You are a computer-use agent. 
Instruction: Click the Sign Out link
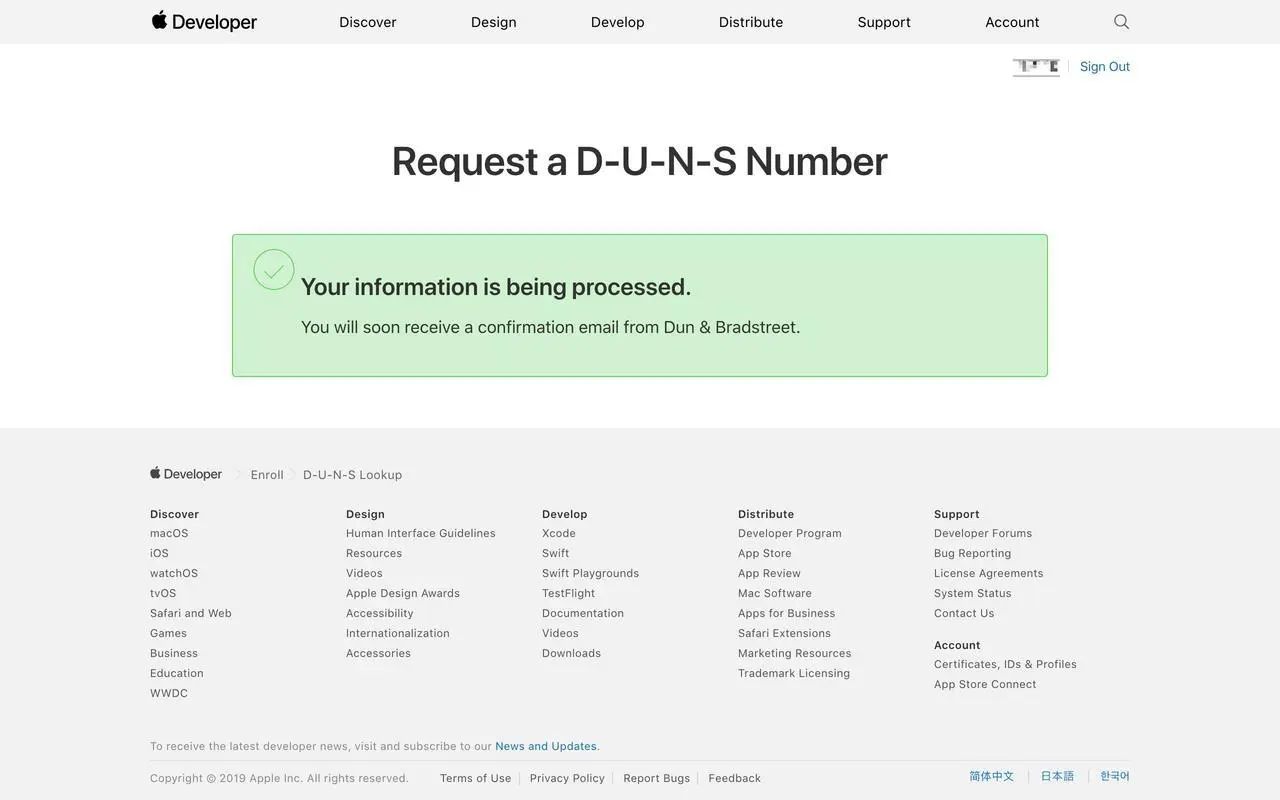[1105, 66]
